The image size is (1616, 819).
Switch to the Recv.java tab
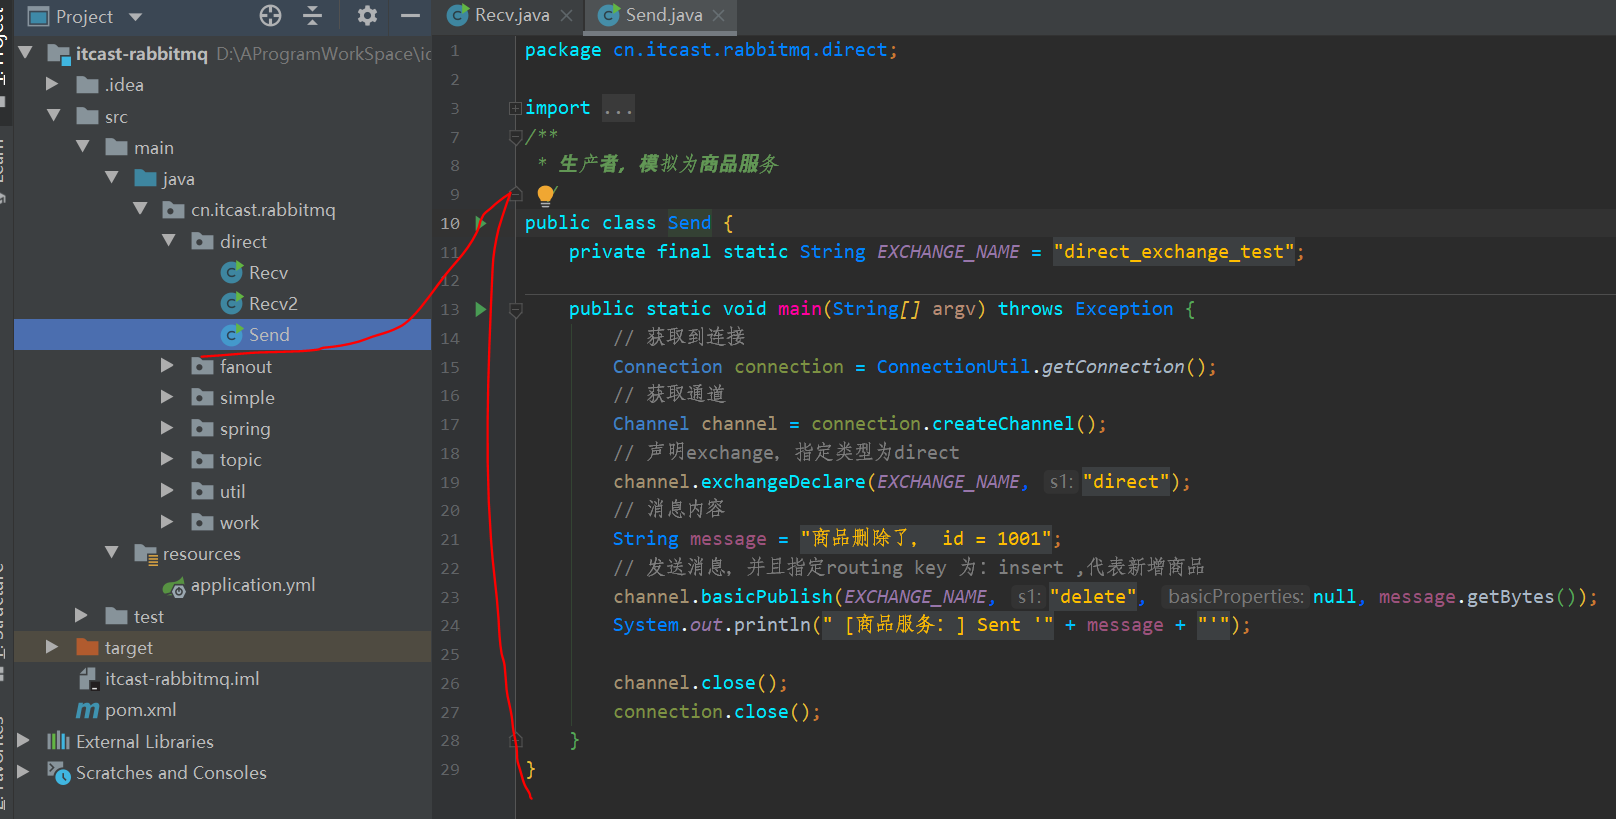click(x=511, y=16)
